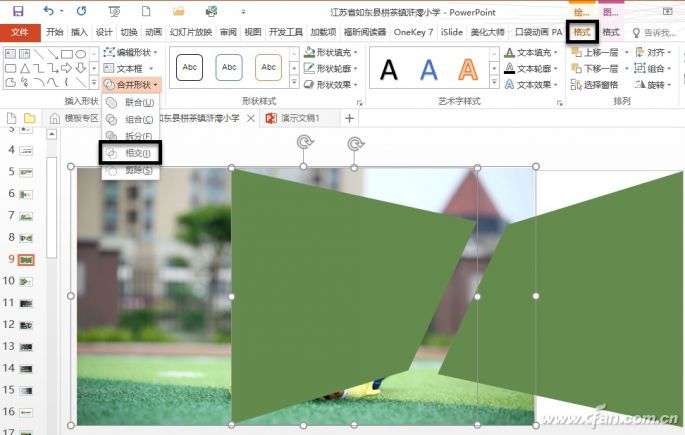Switch to the 切换 ribbon tab
The width and height of the screenshot is (685, 435).
point(129,32)
